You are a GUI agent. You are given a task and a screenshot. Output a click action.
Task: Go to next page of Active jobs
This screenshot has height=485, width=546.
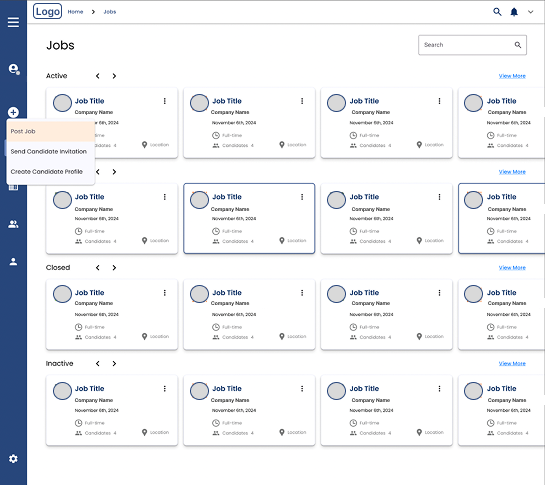114,76
